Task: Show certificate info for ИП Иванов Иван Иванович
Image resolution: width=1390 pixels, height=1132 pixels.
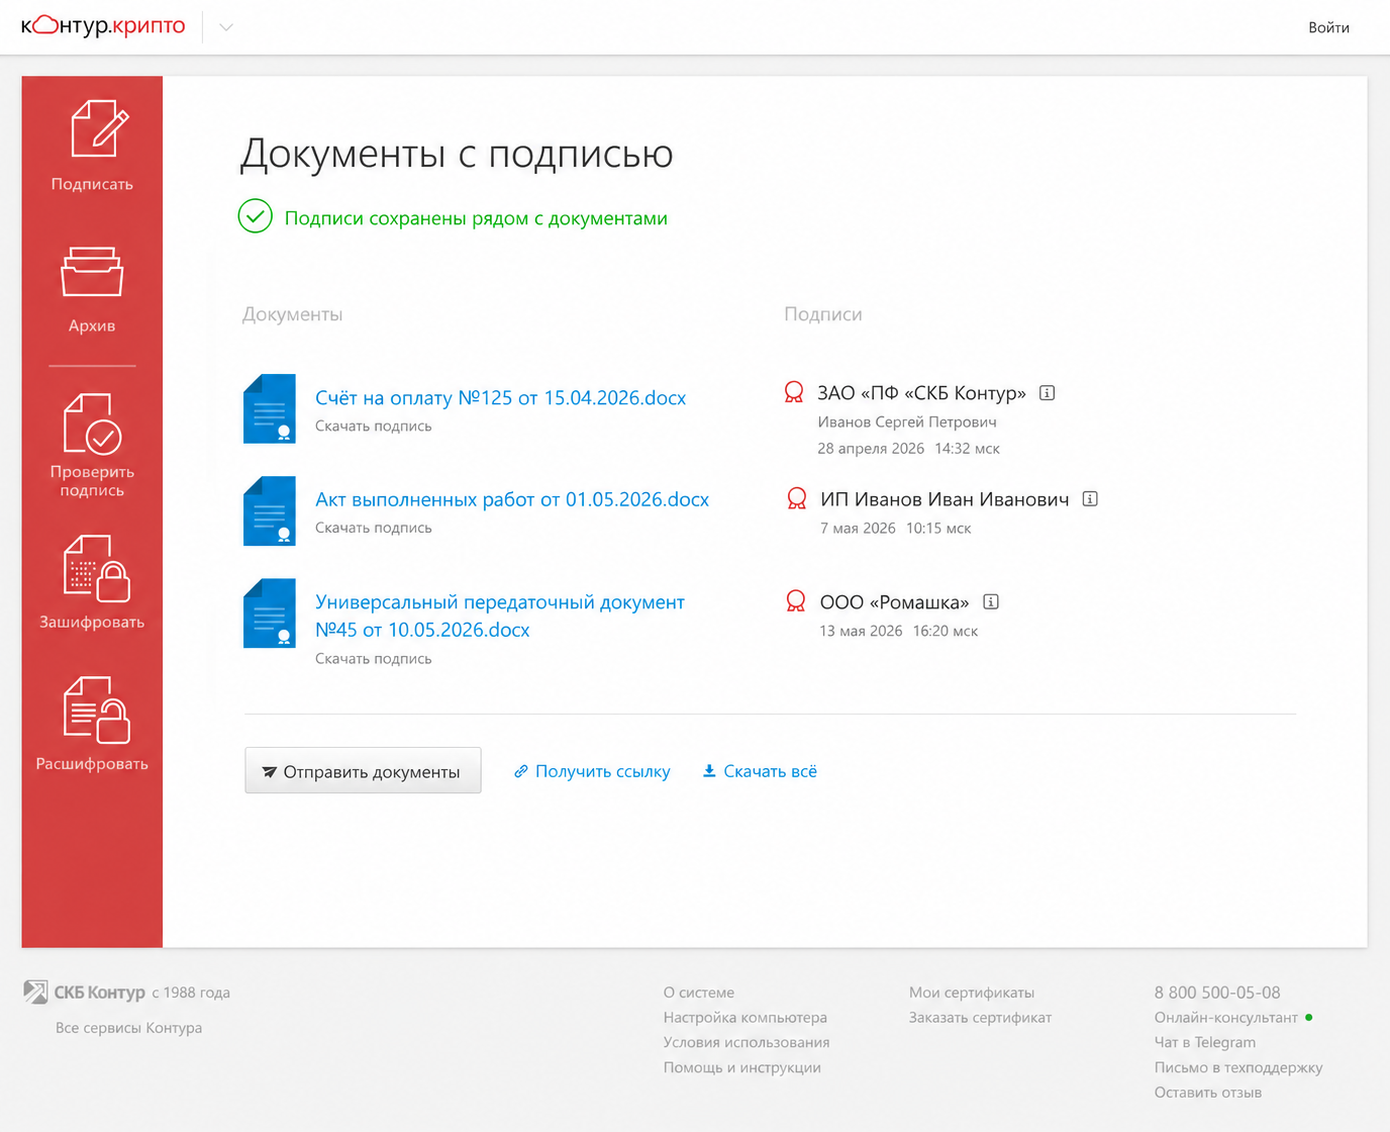Action: 1090,499
